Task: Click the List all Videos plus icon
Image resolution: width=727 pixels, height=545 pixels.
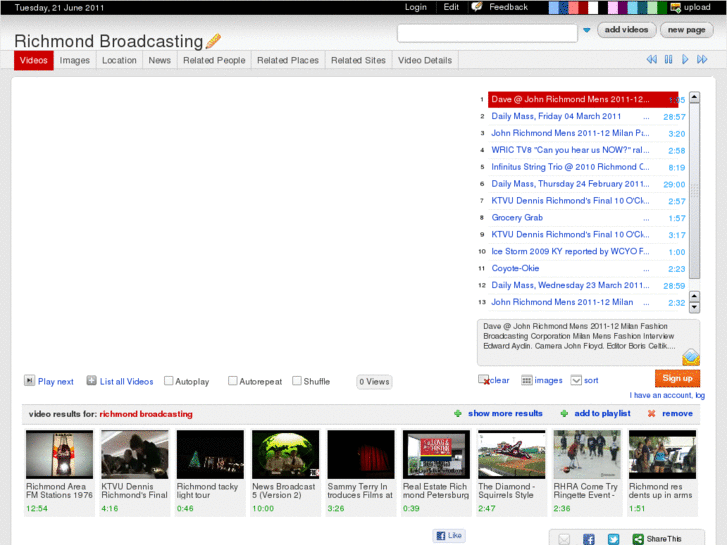Action: [91, 381]
